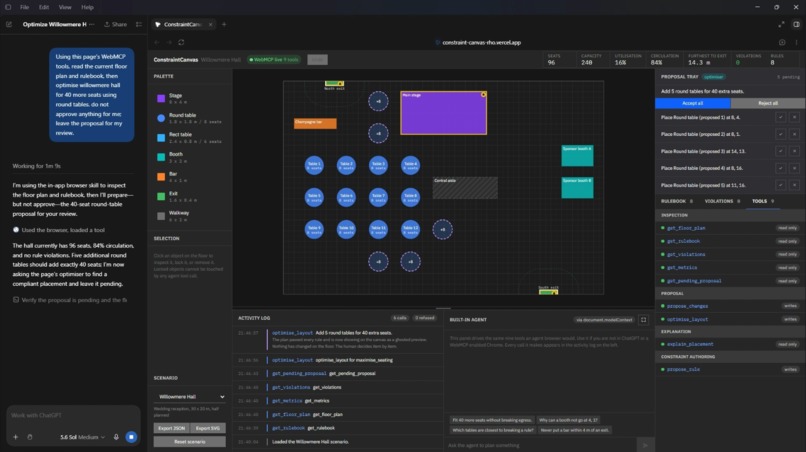This screenshot has height=452, width=806.
Task: Open the File menu
Action: tap(24, 7)
